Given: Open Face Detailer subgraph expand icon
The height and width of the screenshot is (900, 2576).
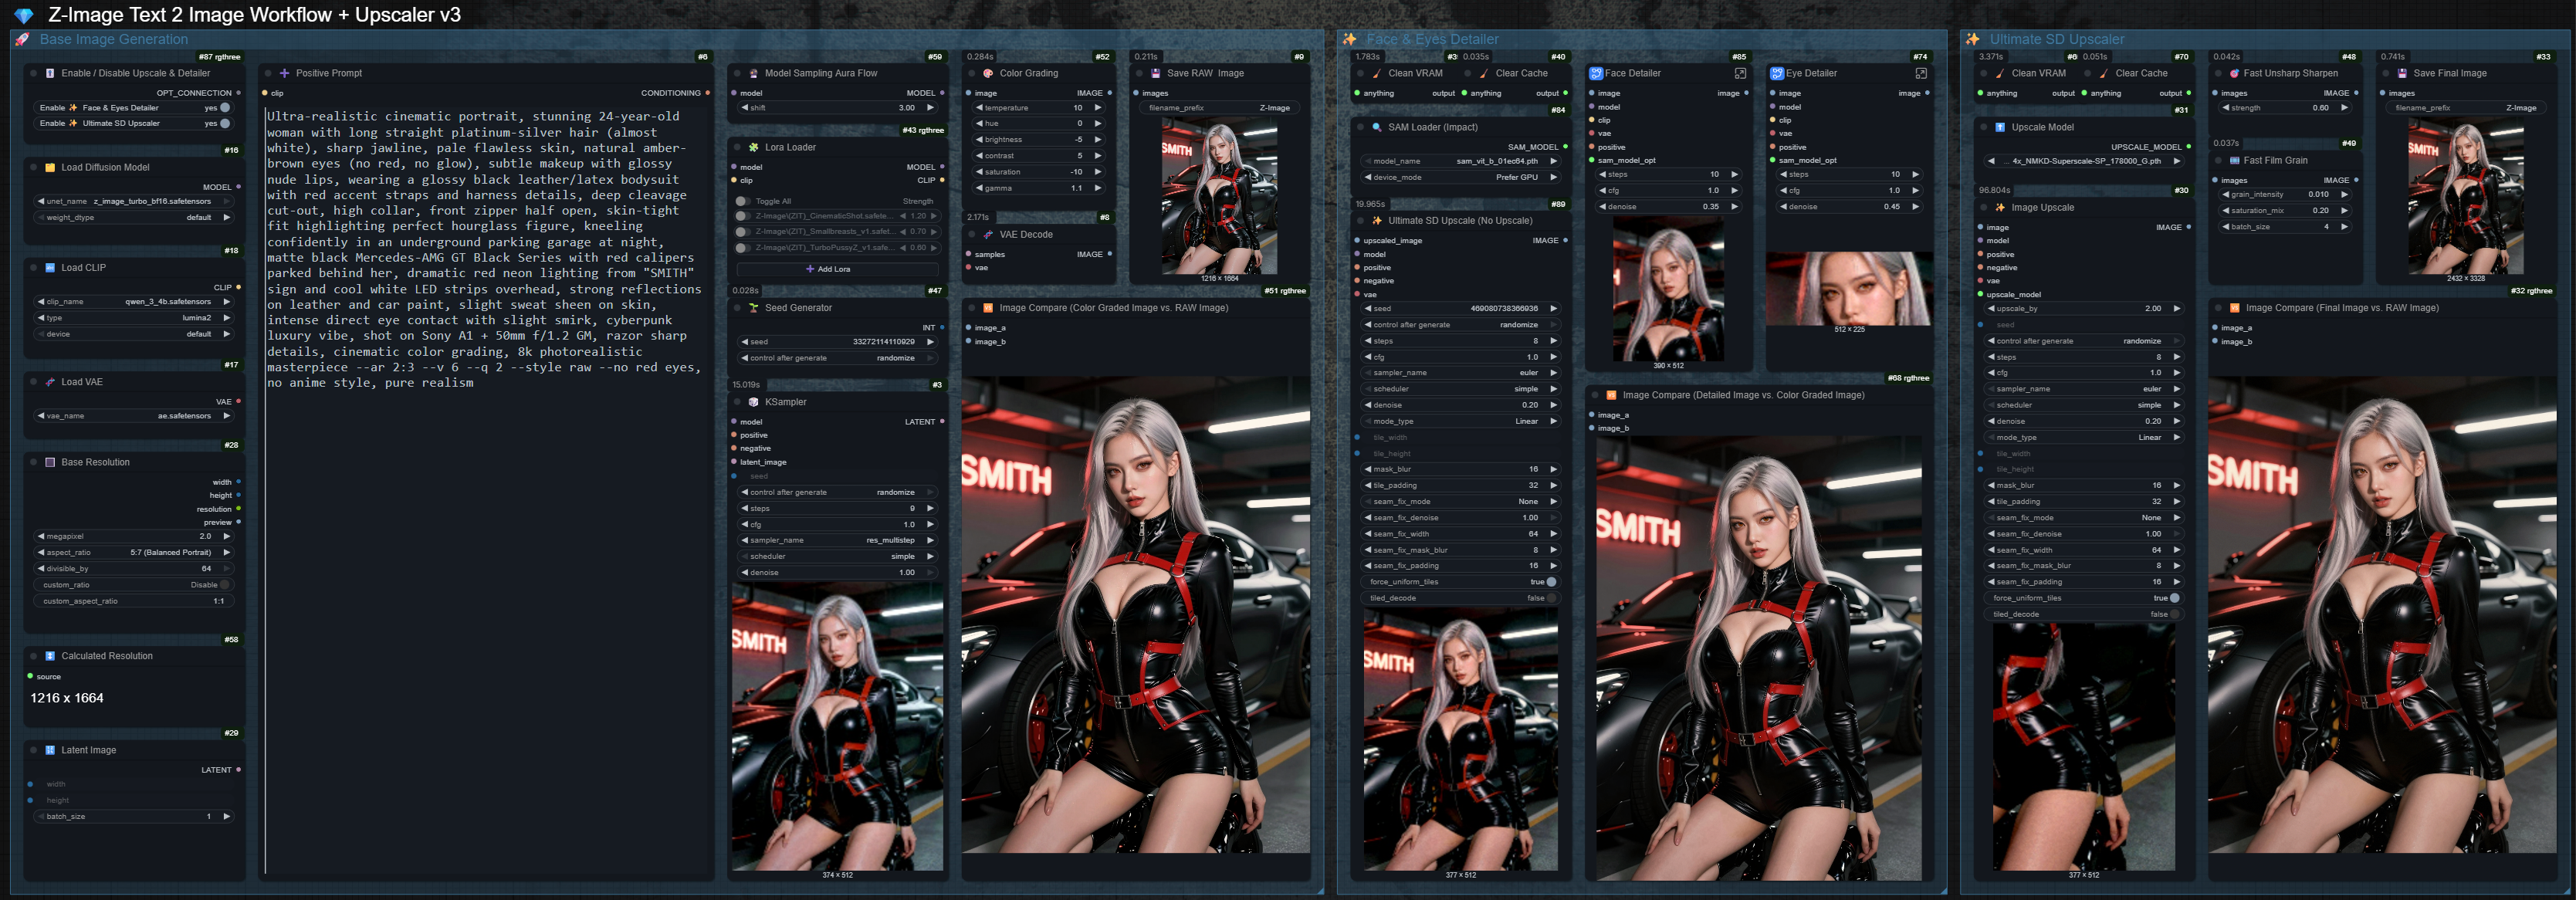Looking at the screenshot, I should click(x=1740, y=73).
